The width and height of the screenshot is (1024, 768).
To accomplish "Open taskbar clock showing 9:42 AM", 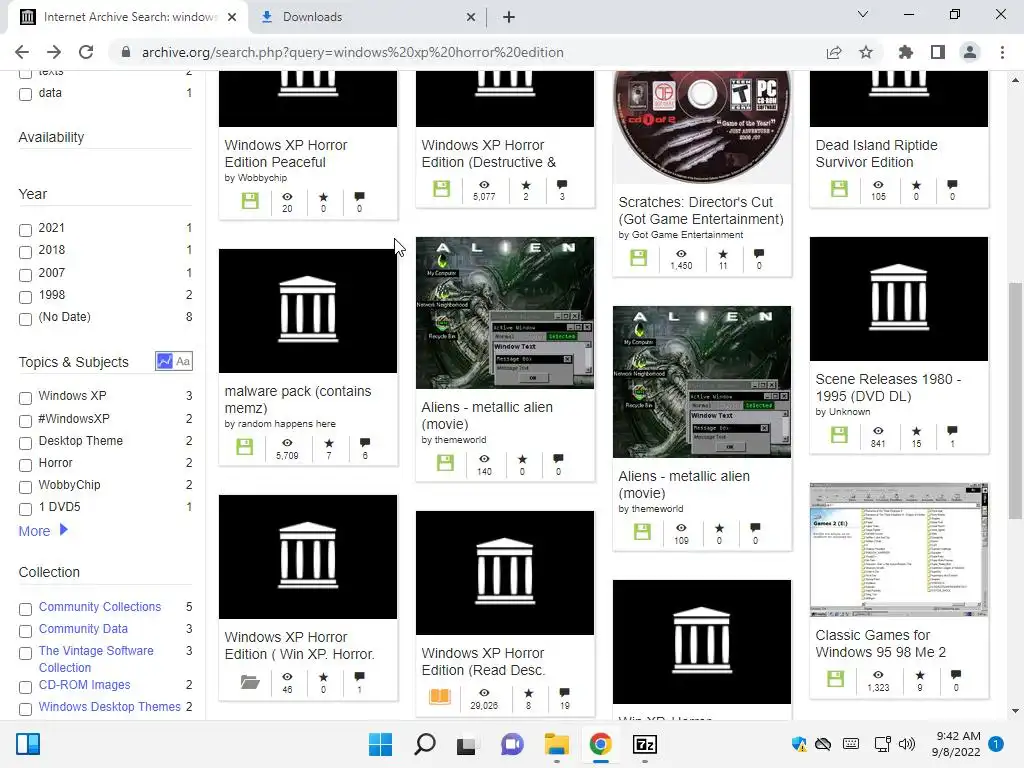I will point(955,744).
